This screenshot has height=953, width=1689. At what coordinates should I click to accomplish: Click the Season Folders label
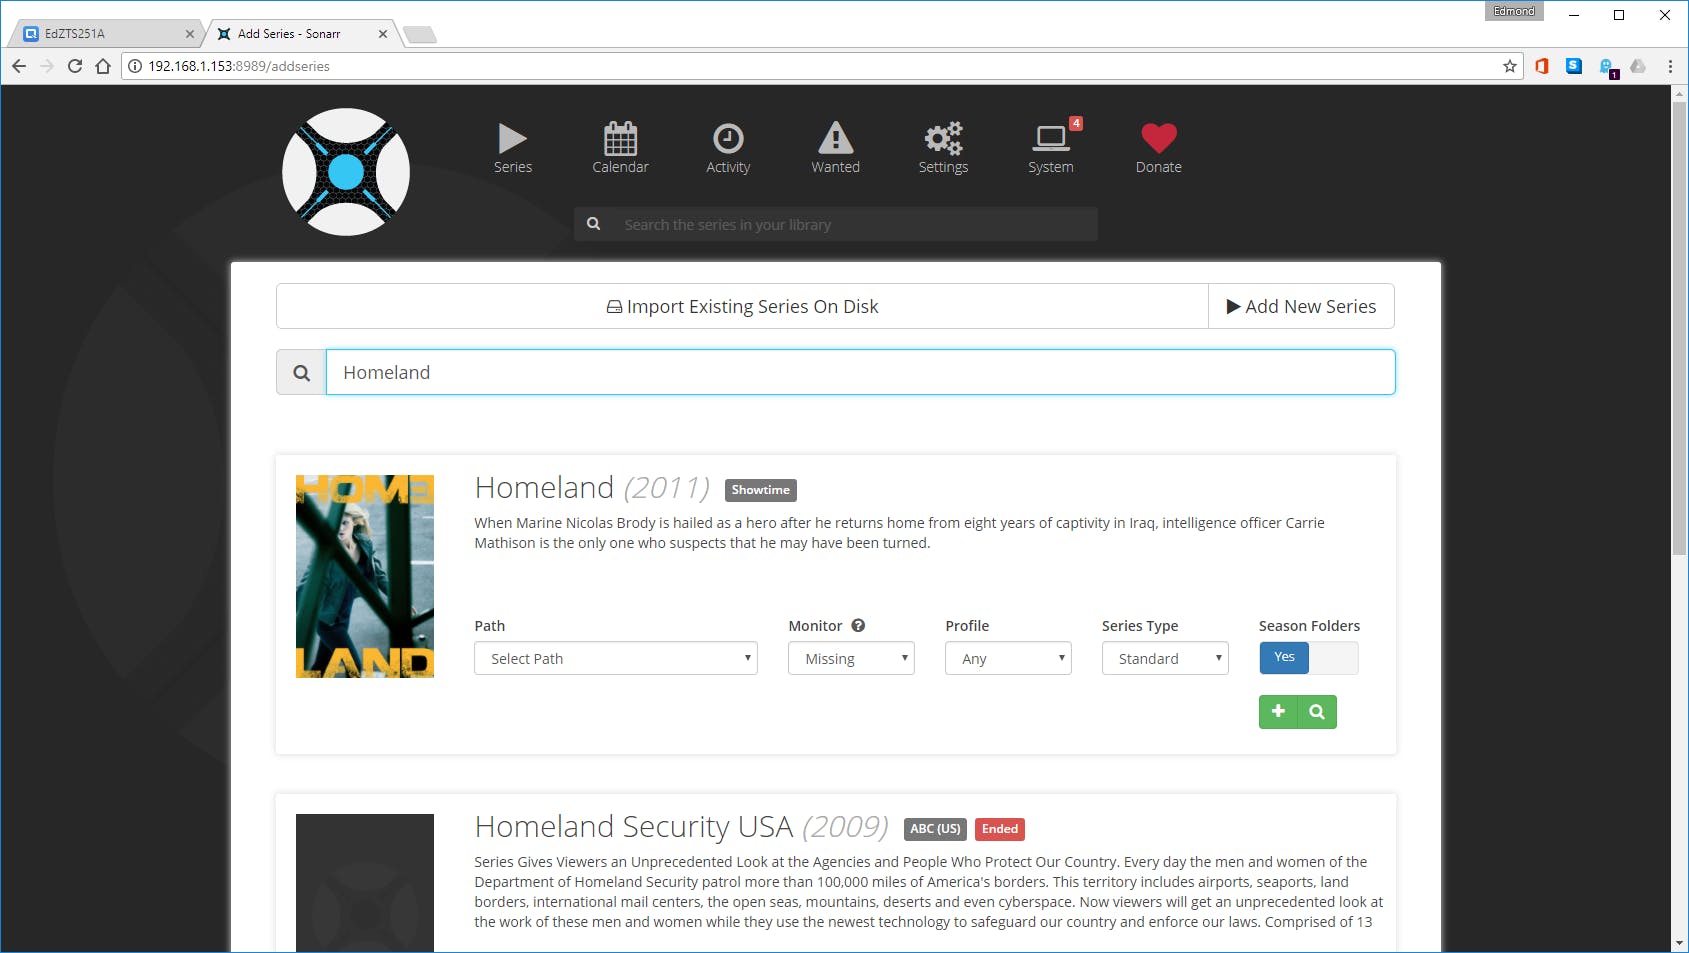pyautogui.click(x=1309, y=626)
